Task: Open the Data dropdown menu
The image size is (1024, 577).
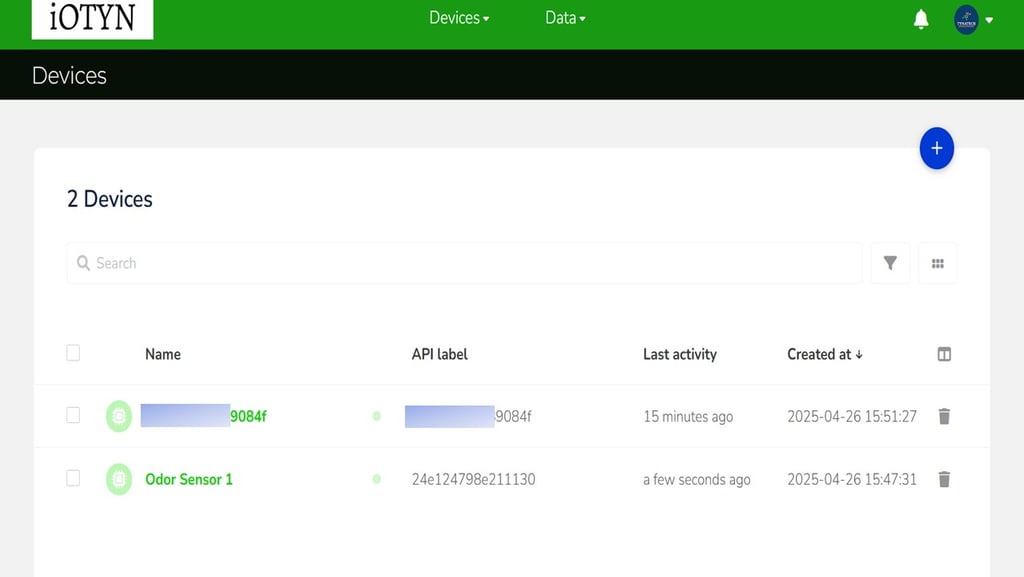Action: (x=565, y=18)
